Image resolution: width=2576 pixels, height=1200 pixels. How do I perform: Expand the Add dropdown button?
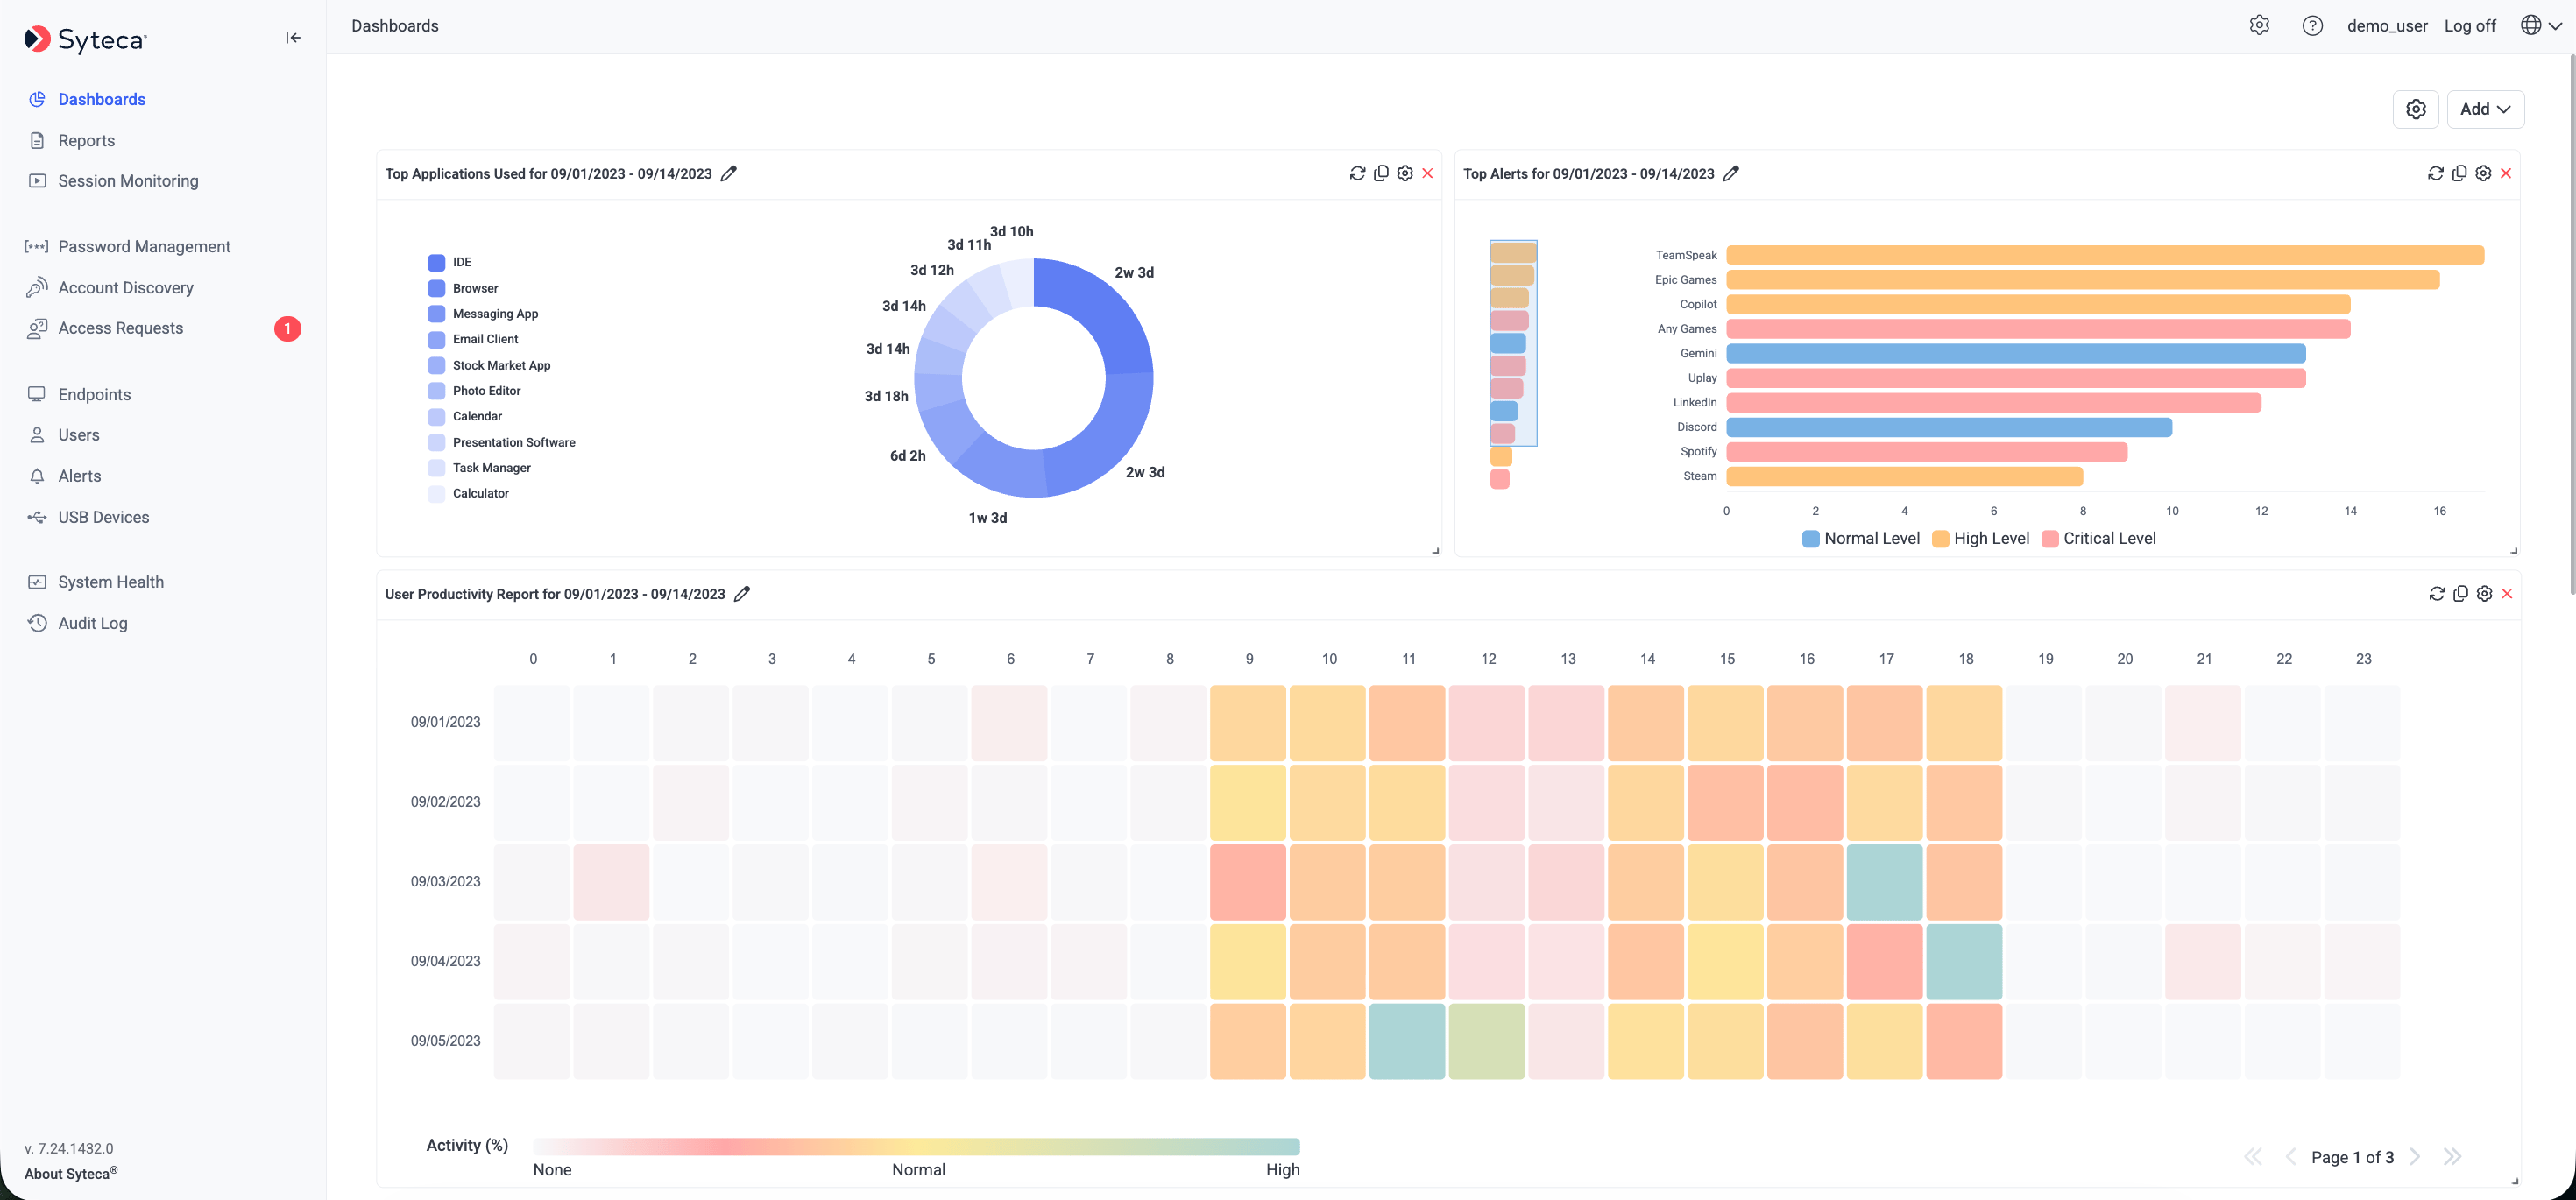(2485, 109)
